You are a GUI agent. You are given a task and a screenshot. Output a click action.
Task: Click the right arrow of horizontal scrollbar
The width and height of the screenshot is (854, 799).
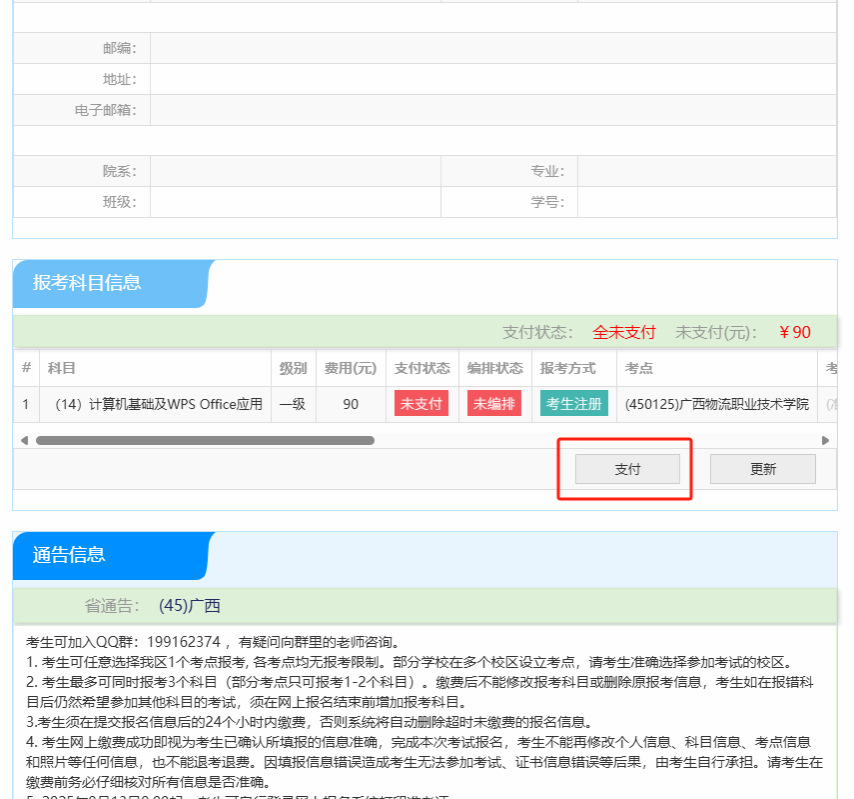click(x=825, y=440)
